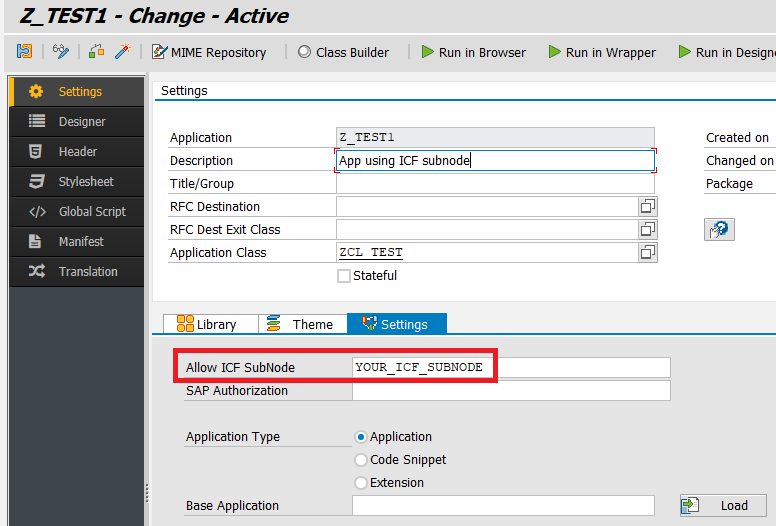This screenshot has height=526, width=776.
Task: Click the first icon in the application toolbar
Action: coord(25,52)
